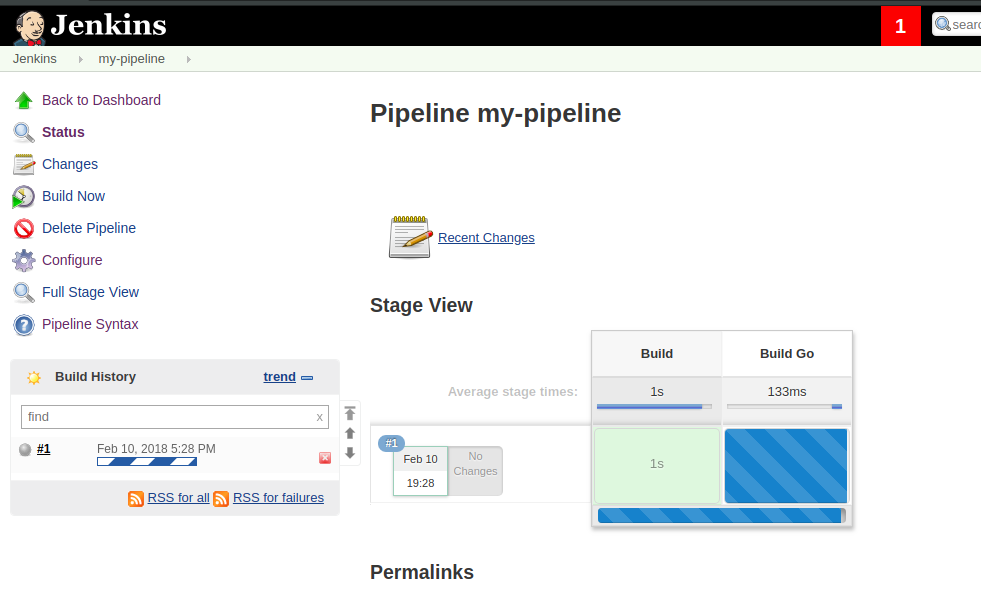Click the Pipeline Syntax help icon
Viewport: 981px width, 602px height.
click(x=24, y=325)
